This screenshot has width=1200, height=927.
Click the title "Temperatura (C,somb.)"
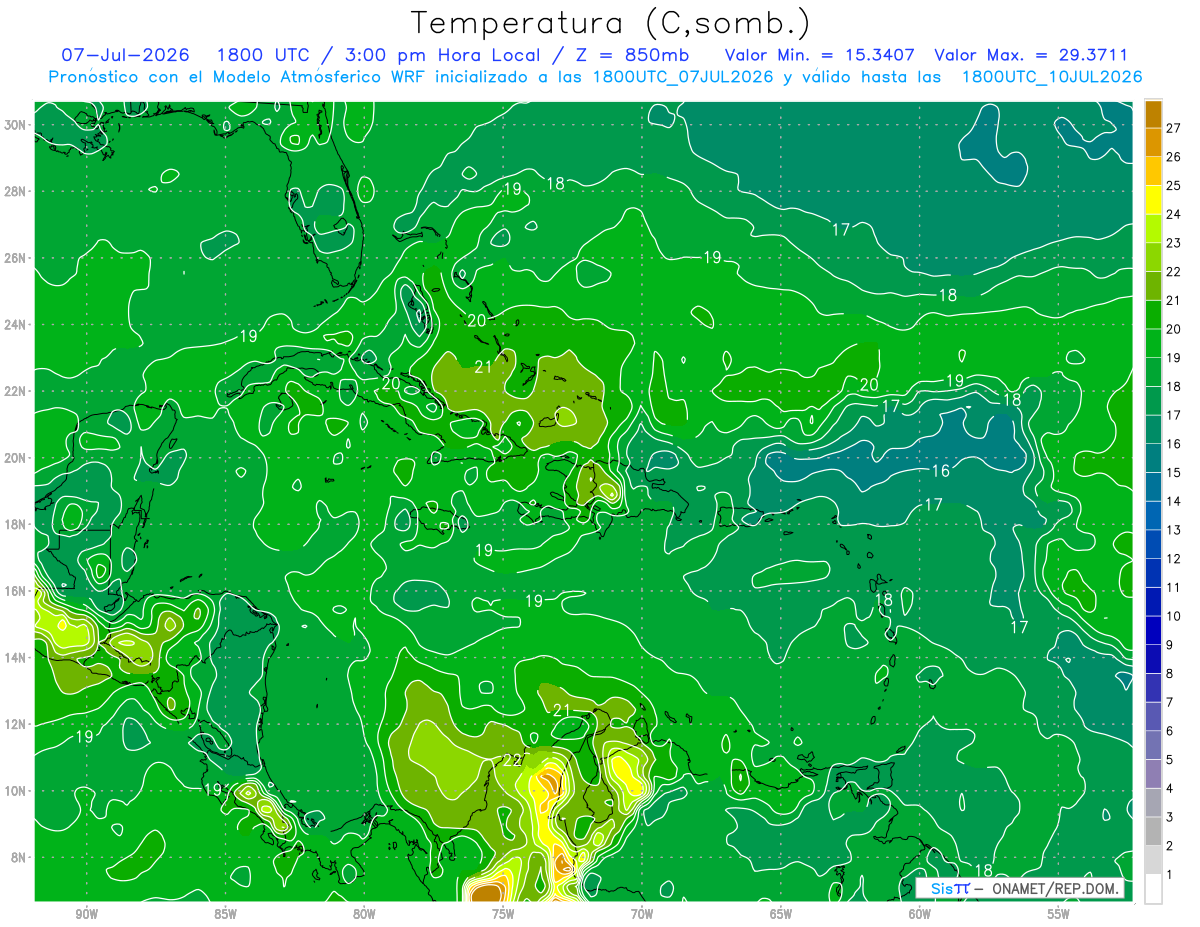(x=610, y=23)
